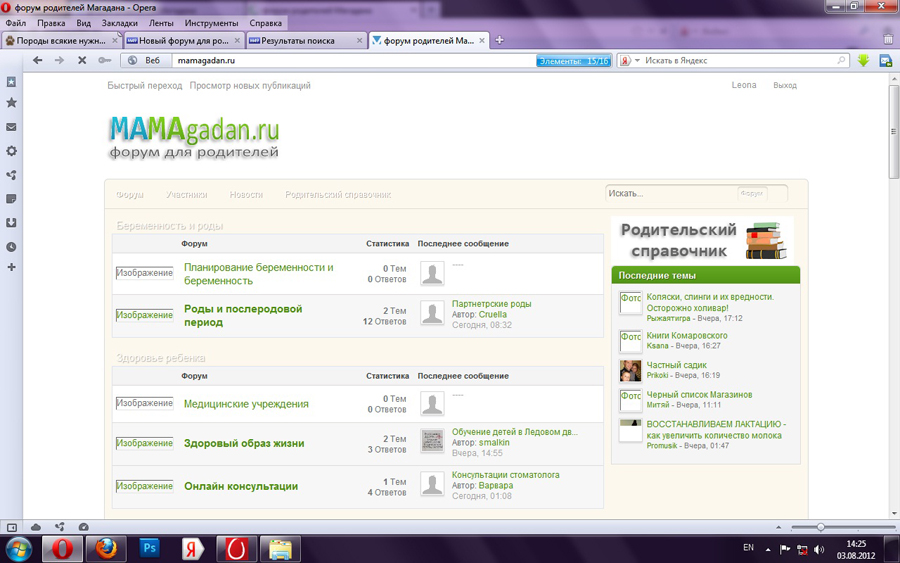
Task: Adjust the zoom slider in status bar
Action: [821, 527]
